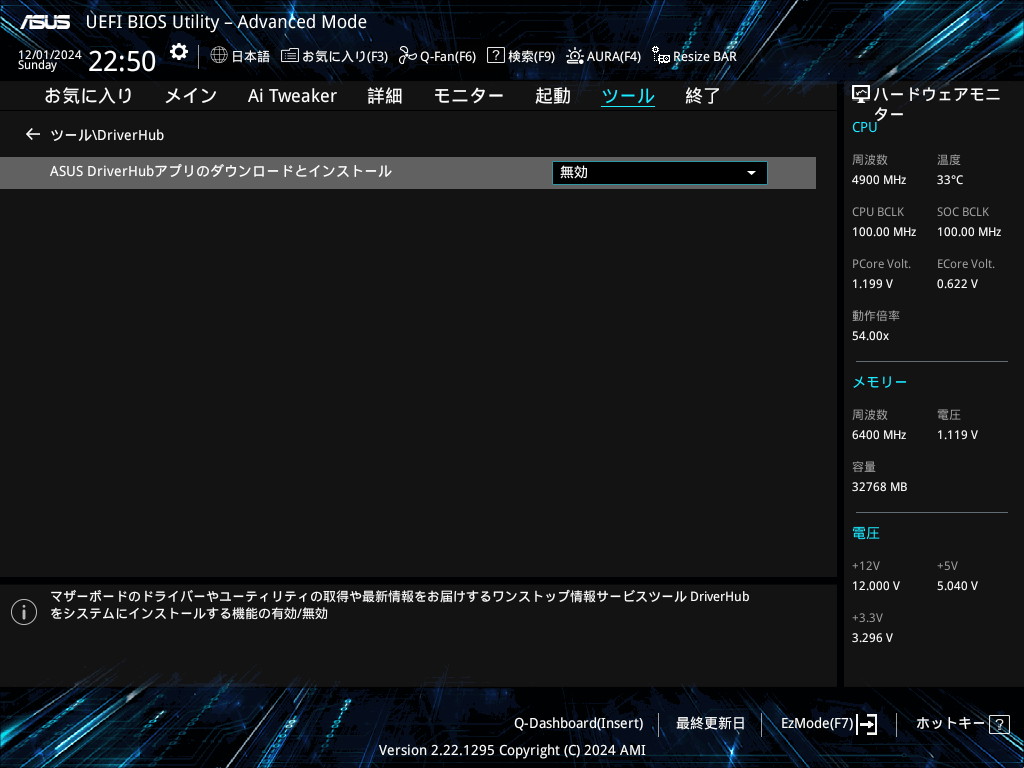
Task: Click the メモリー section heading
Action: point(879,382)
